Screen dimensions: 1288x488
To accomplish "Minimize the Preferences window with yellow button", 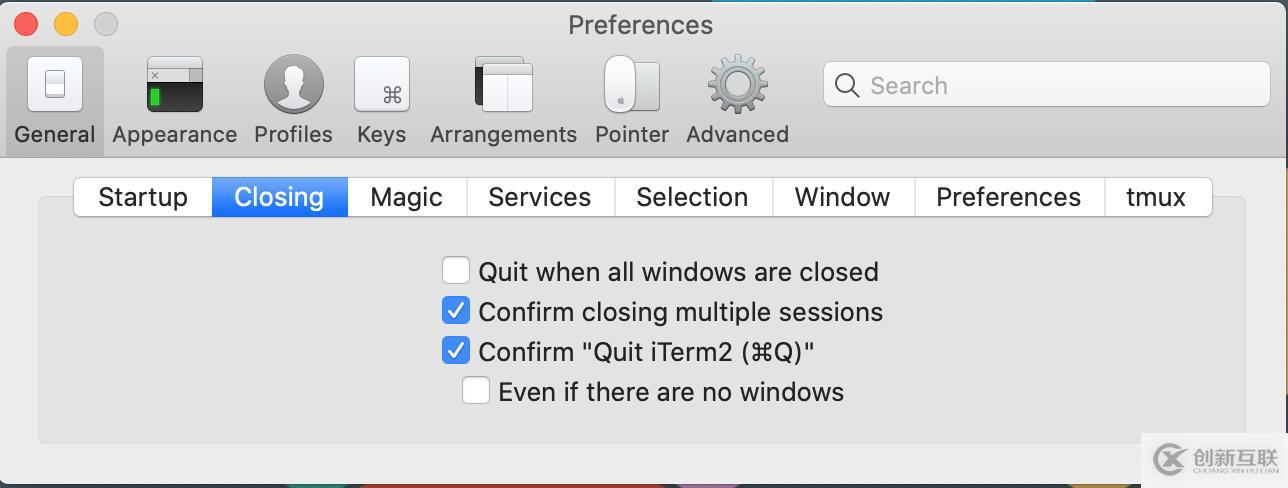I will [x=66, y=24].
